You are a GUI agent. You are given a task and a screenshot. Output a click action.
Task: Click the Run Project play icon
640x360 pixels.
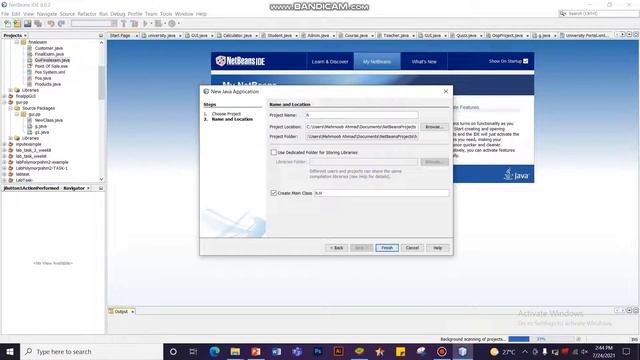145,24
